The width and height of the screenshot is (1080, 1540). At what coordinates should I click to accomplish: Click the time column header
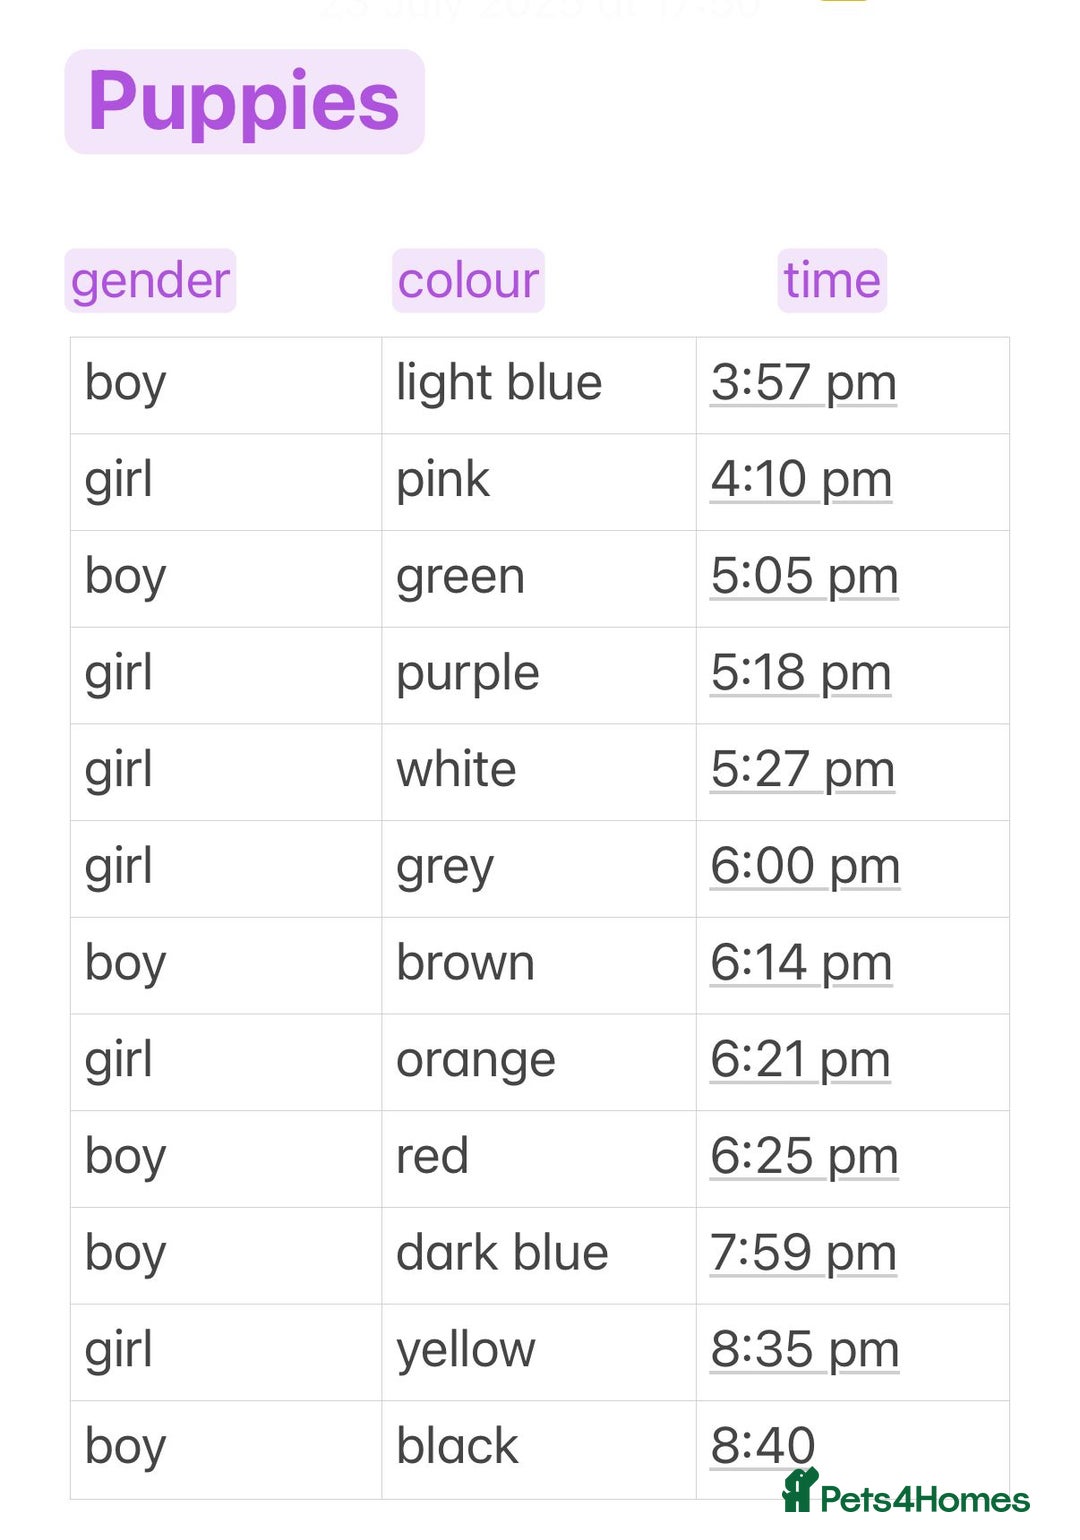pyautogui.click(x=832, y=281)
